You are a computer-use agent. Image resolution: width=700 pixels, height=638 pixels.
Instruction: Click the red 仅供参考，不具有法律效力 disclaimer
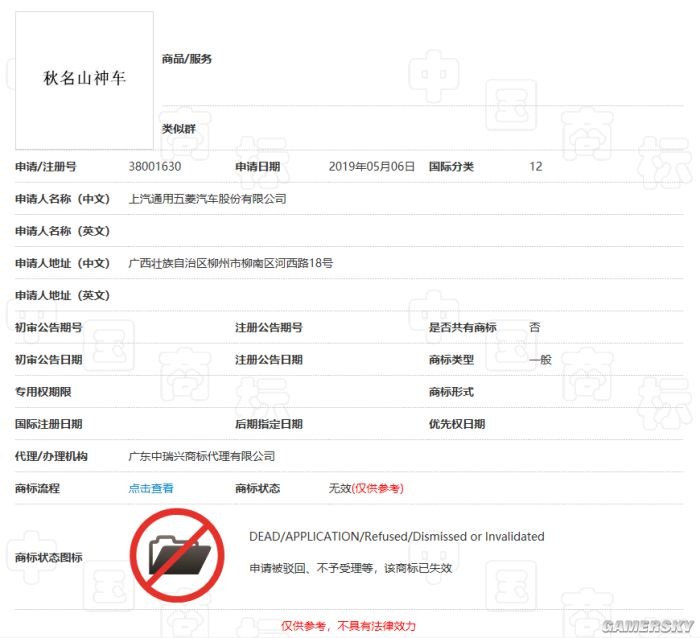(348, 625)
